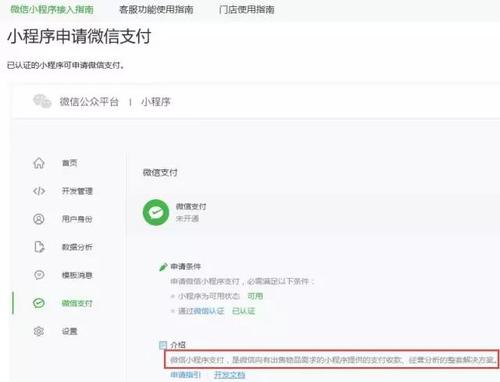Switch to the 门店使用指南 tab
This screenshot has height=382, width=500.
click(247, 9)
